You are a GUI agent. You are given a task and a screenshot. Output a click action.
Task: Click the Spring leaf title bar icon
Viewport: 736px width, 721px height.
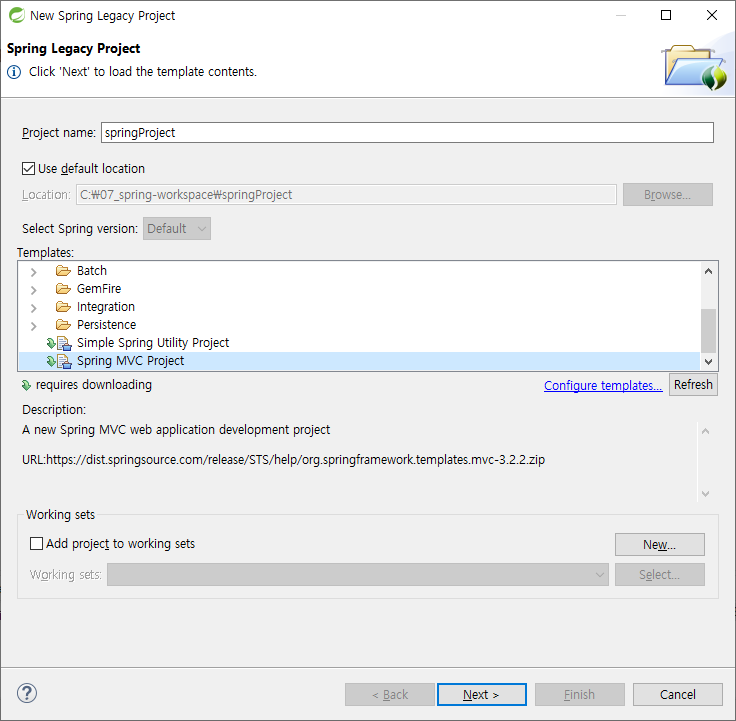(x=16, y=15)
